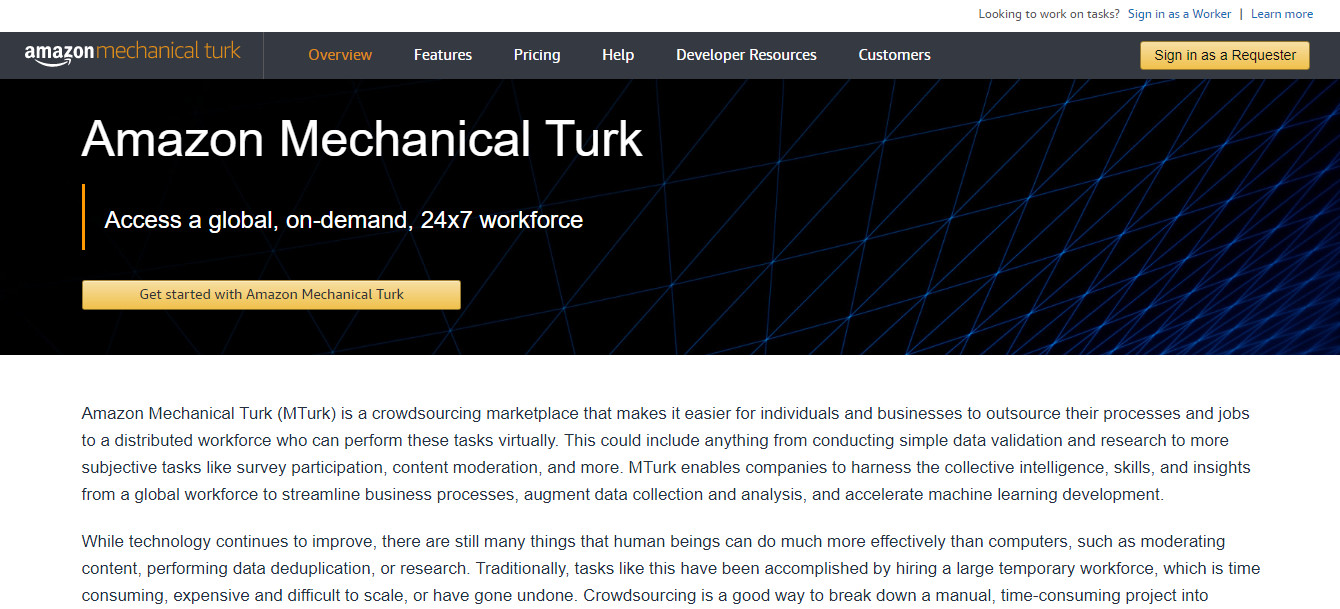Follow the Sign in as a Worker link
The height and width of the screenshot is (609, 1340).
[1179, 14]
